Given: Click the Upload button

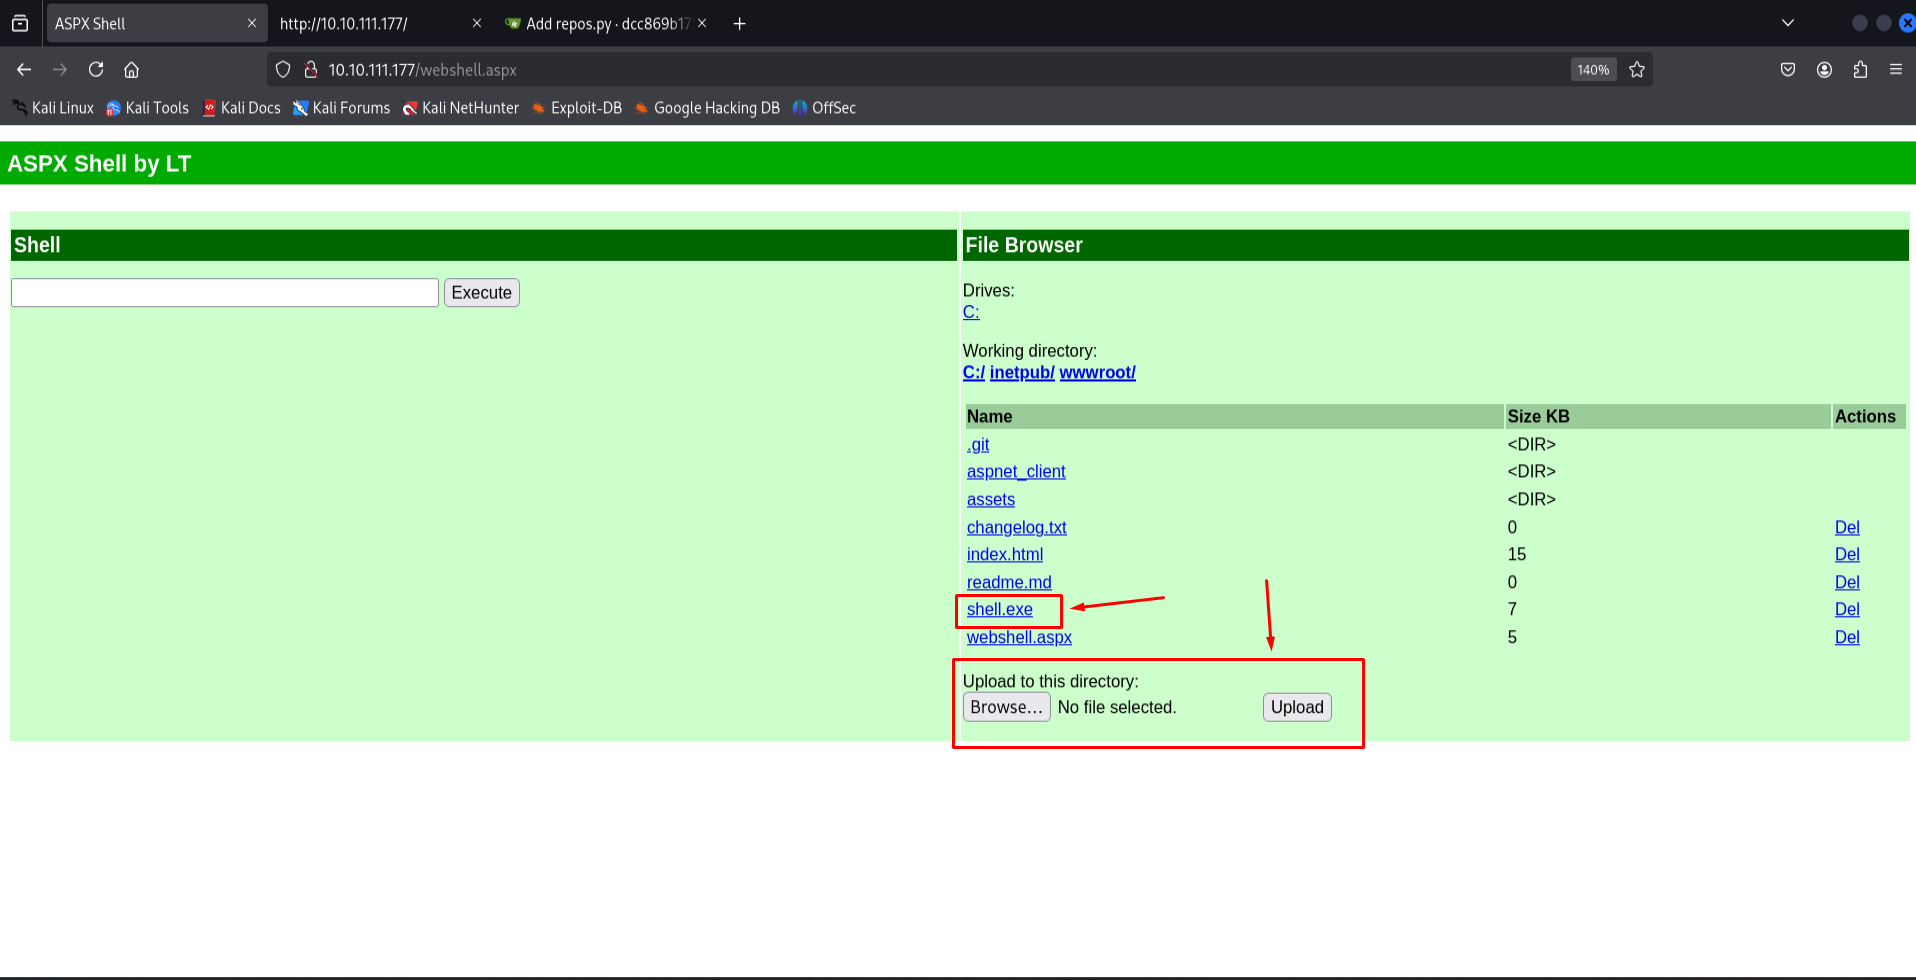Looking at the screenshot, I should [x=1297, y=707].
